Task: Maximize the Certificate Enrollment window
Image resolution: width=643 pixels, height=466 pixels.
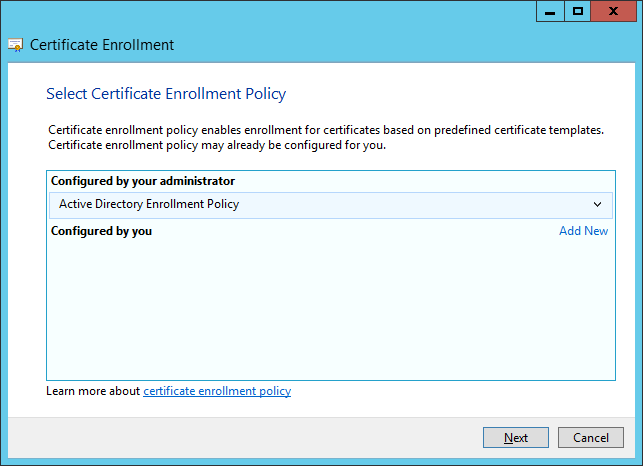Action: pos(578,11)
